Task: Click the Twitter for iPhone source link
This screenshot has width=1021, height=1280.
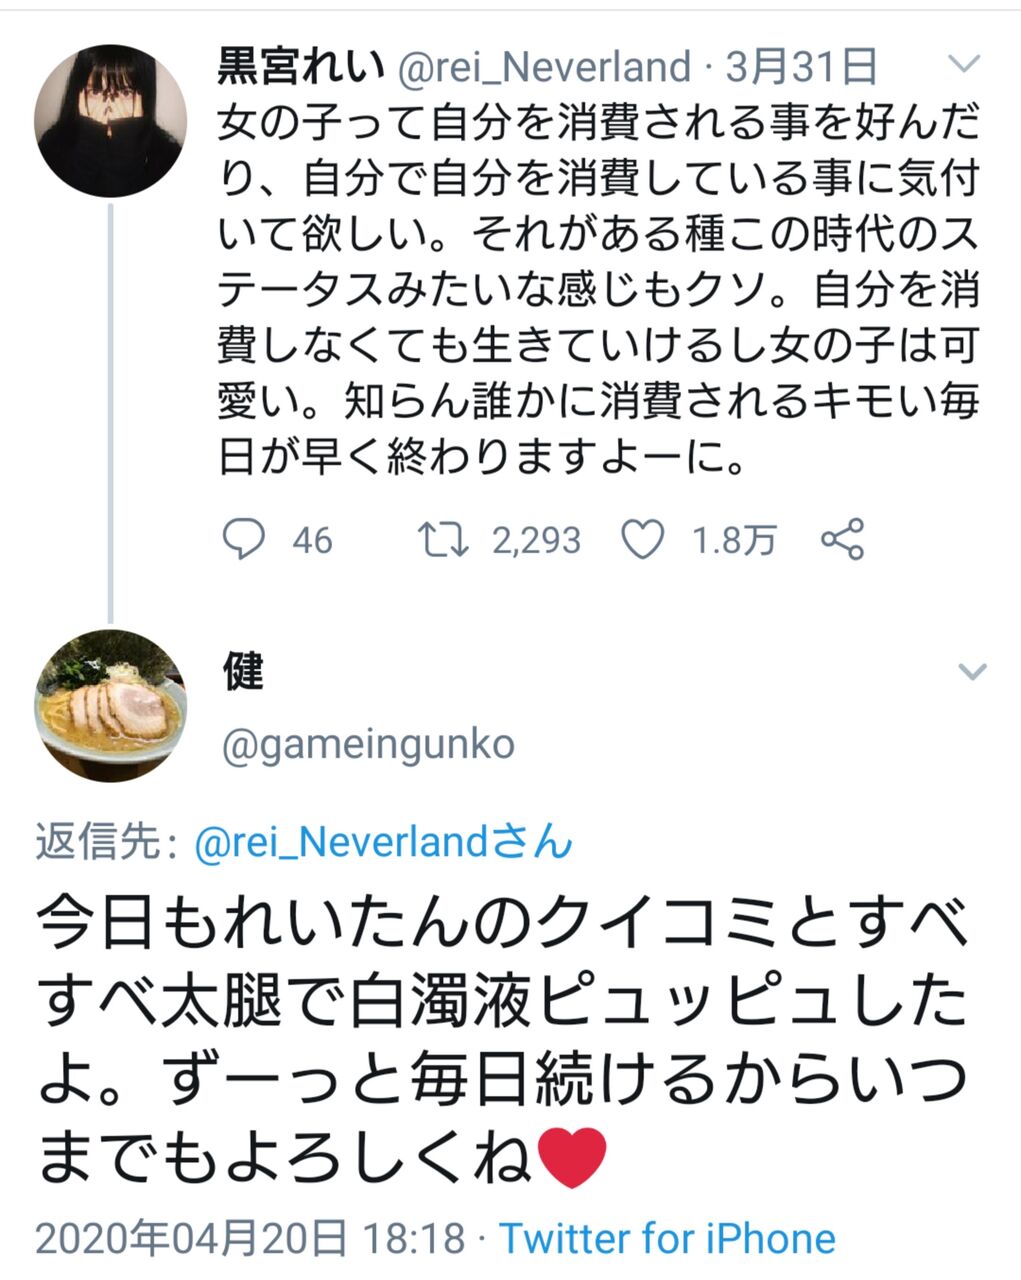Action: [x=667, y=1239]
